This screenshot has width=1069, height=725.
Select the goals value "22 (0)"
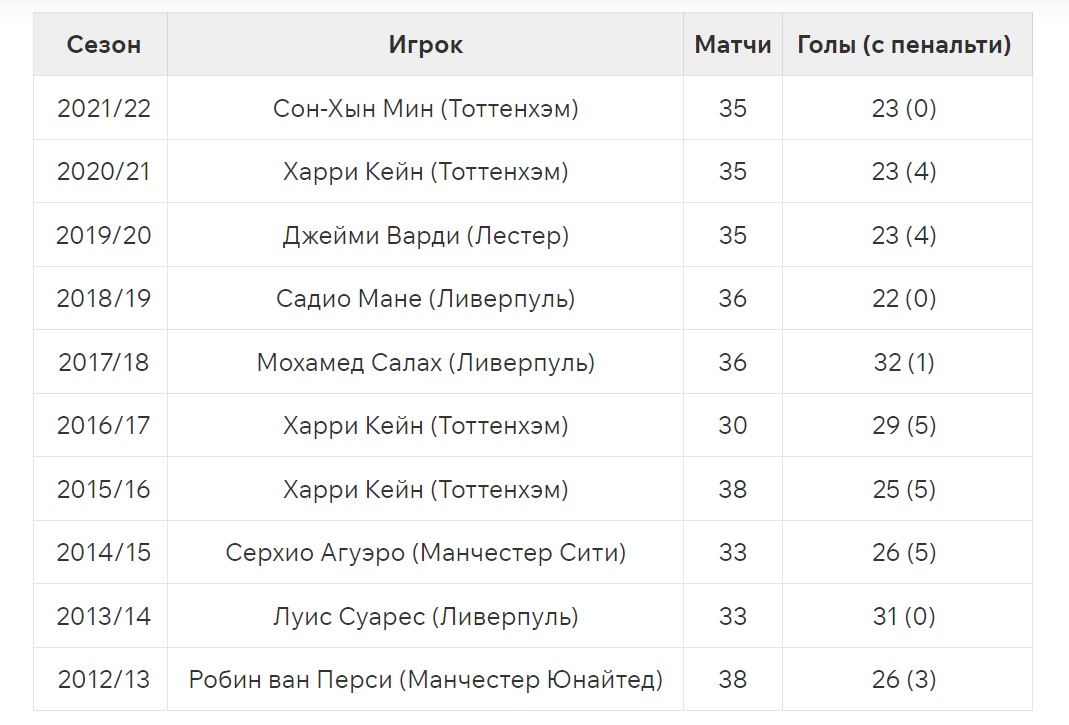point(904,299)
